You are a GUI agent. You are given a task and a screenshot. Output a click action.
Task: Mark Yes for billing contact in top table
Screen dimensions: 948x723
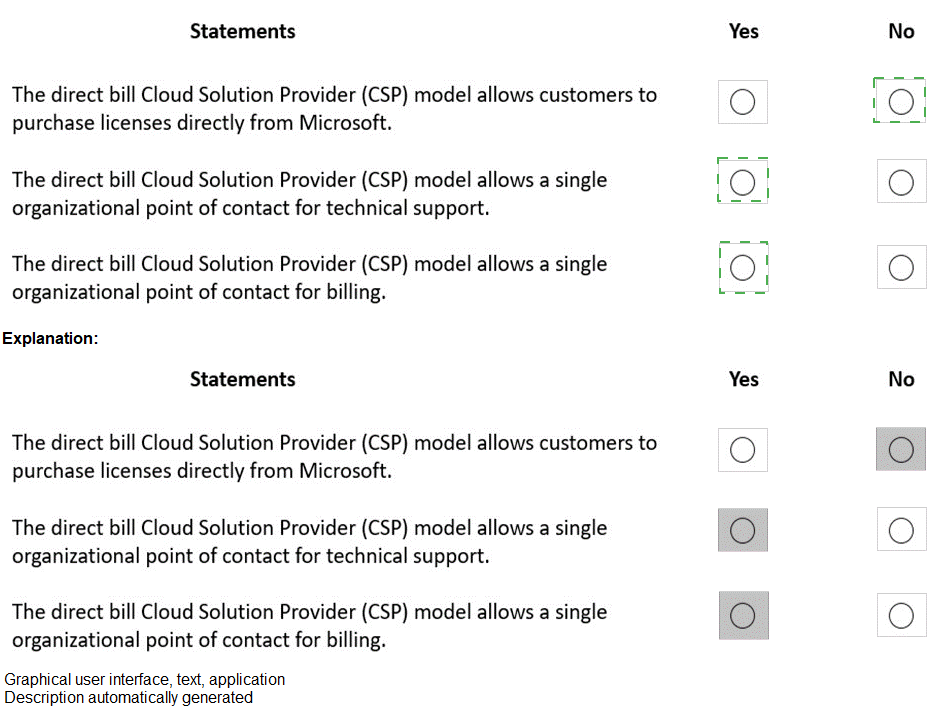(x=742, y=267)
